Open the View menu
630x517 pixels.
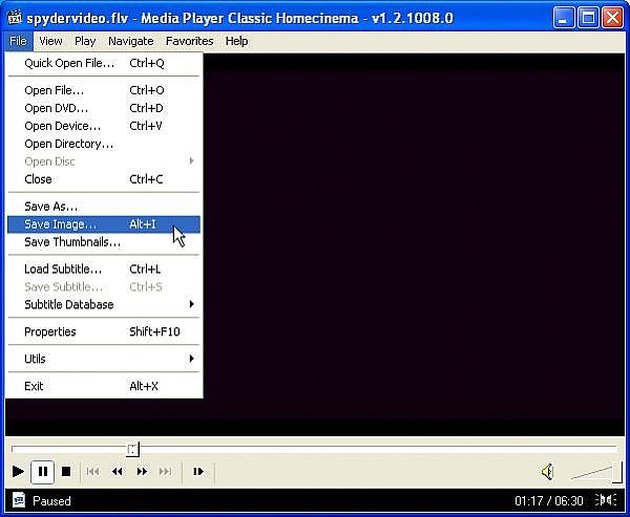51,41
